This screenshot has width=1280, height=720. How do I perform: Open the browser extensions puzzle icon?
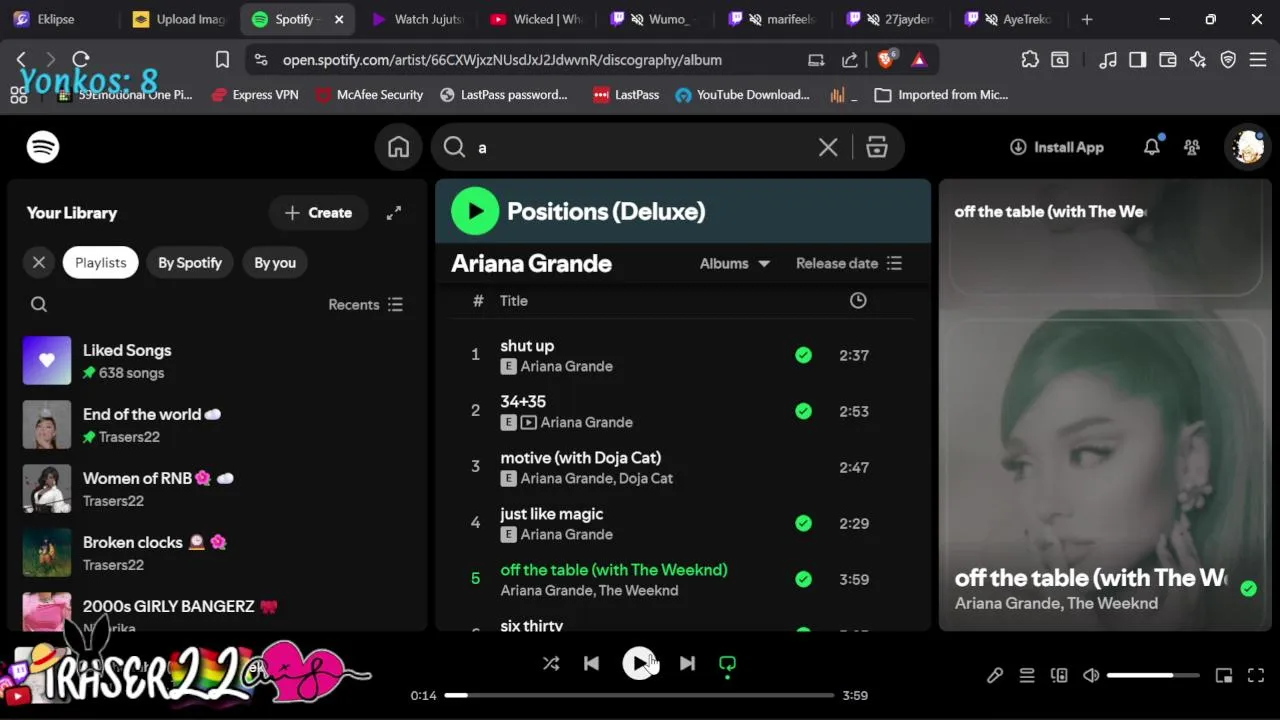tap(1030, 60)
